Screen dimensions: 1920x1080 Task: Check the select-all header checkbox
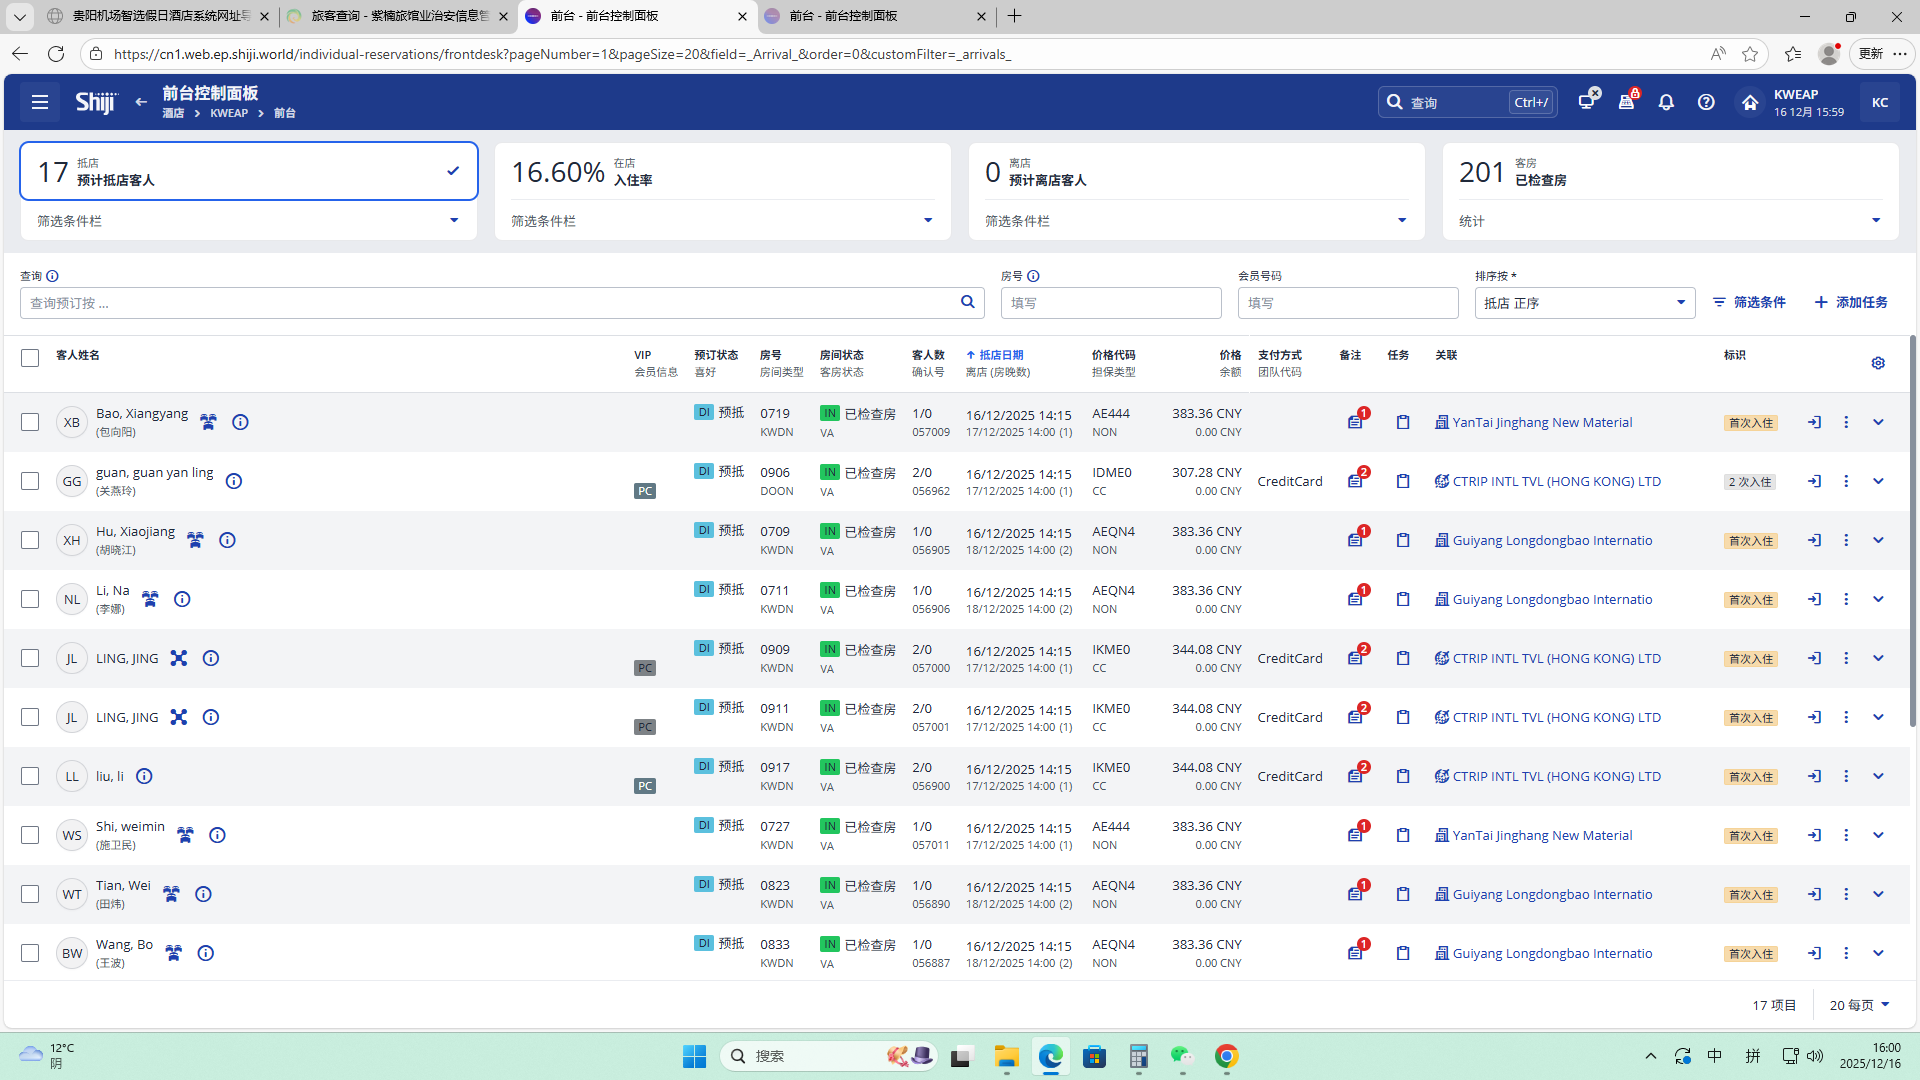[30, 358]
